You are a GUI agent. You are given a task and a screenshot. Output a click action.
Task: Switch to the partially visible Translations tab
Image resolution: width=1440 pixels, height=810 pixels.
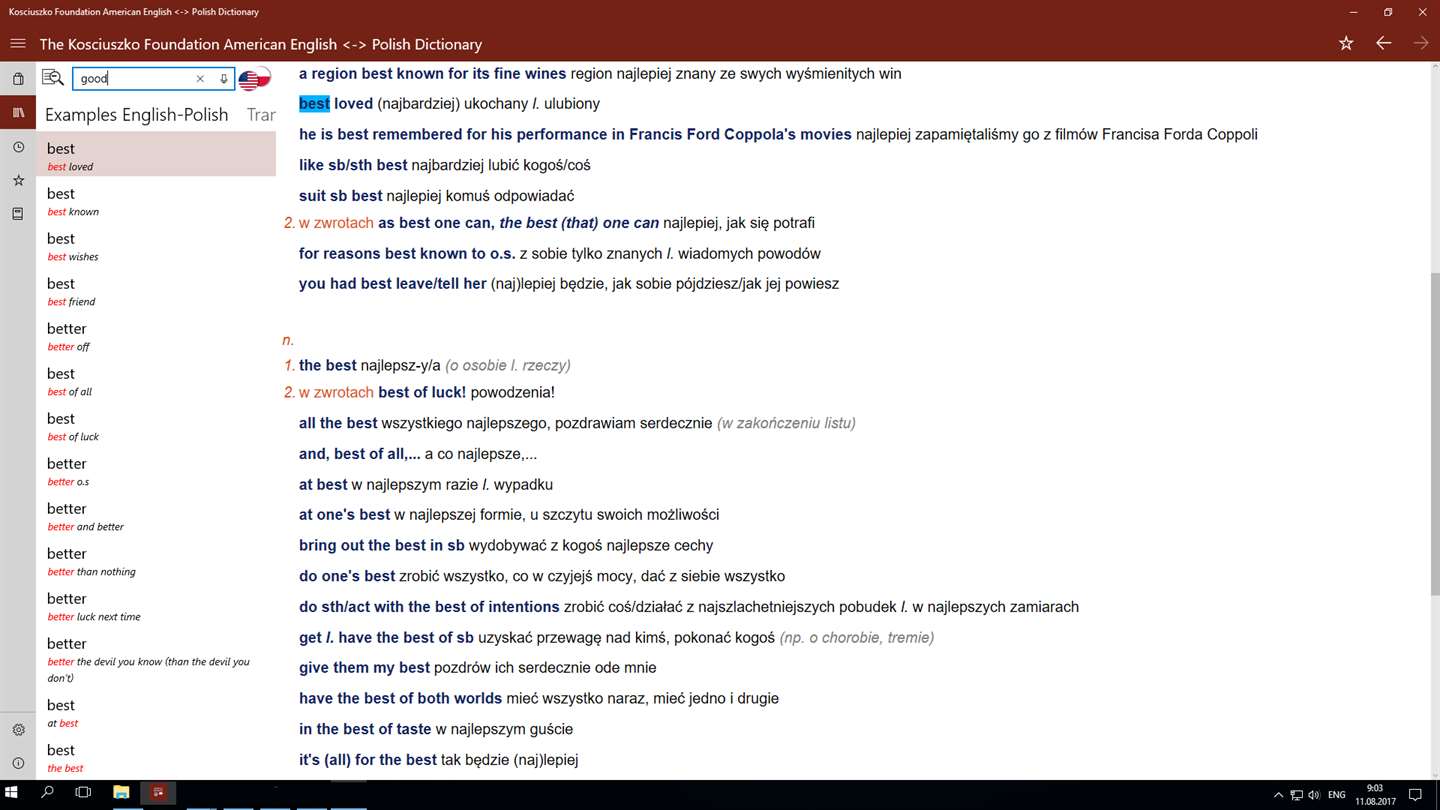pyautogui.click(x=261, y=115)
